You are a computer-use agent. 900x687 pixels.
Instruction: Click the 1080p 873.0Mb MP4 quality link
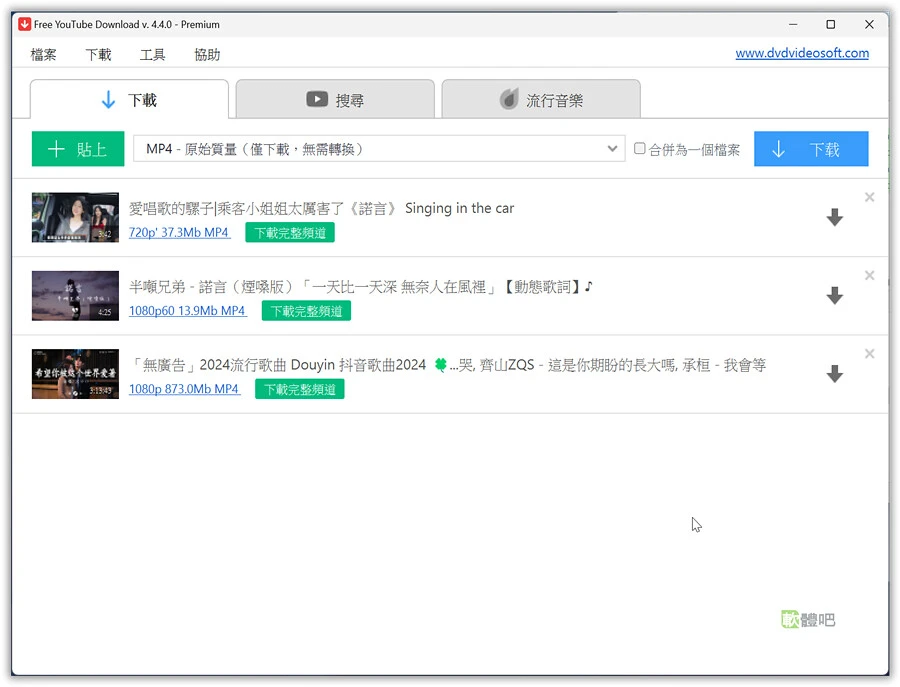pyautogui.click(x=184, y=389)
